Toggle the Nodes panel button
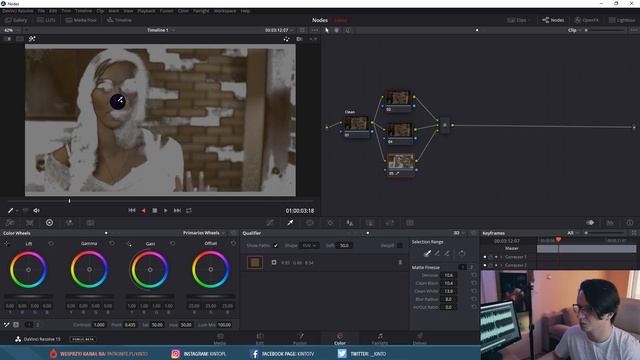The image size is (640, 360). click(x=553, y=20)
